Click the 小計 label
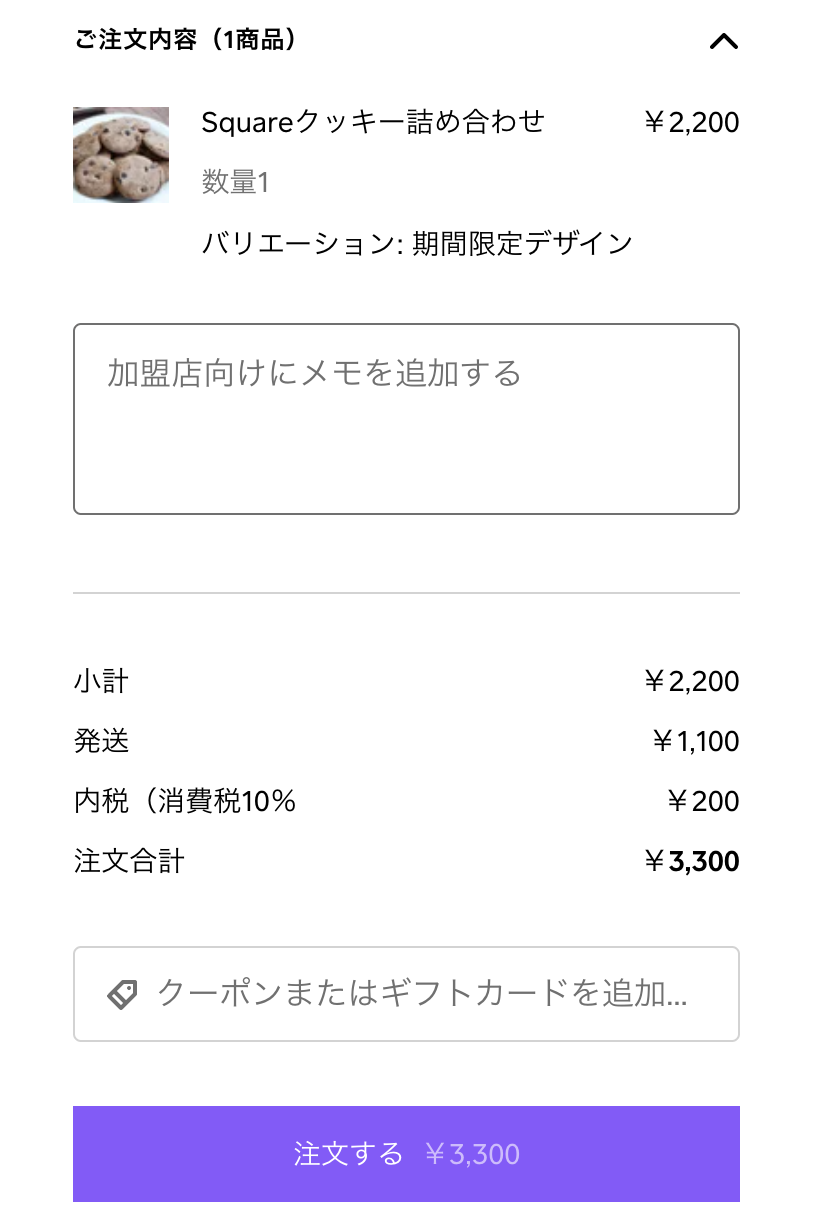Screen dimensions: 816x1224 pyautogui.click(x=101, y=682)
